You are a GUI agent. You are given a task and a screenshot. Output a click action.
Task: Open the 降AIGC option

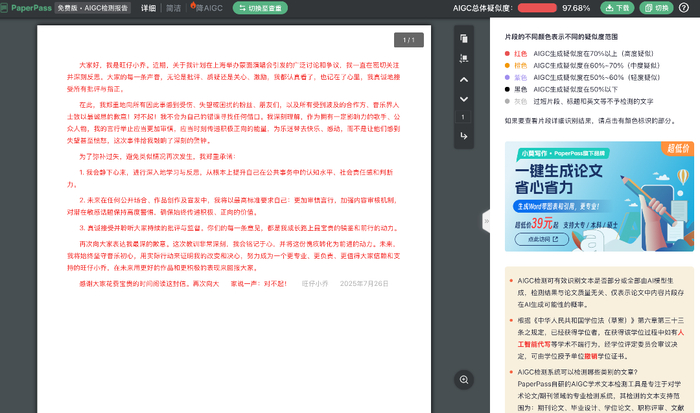pos(207,8)
